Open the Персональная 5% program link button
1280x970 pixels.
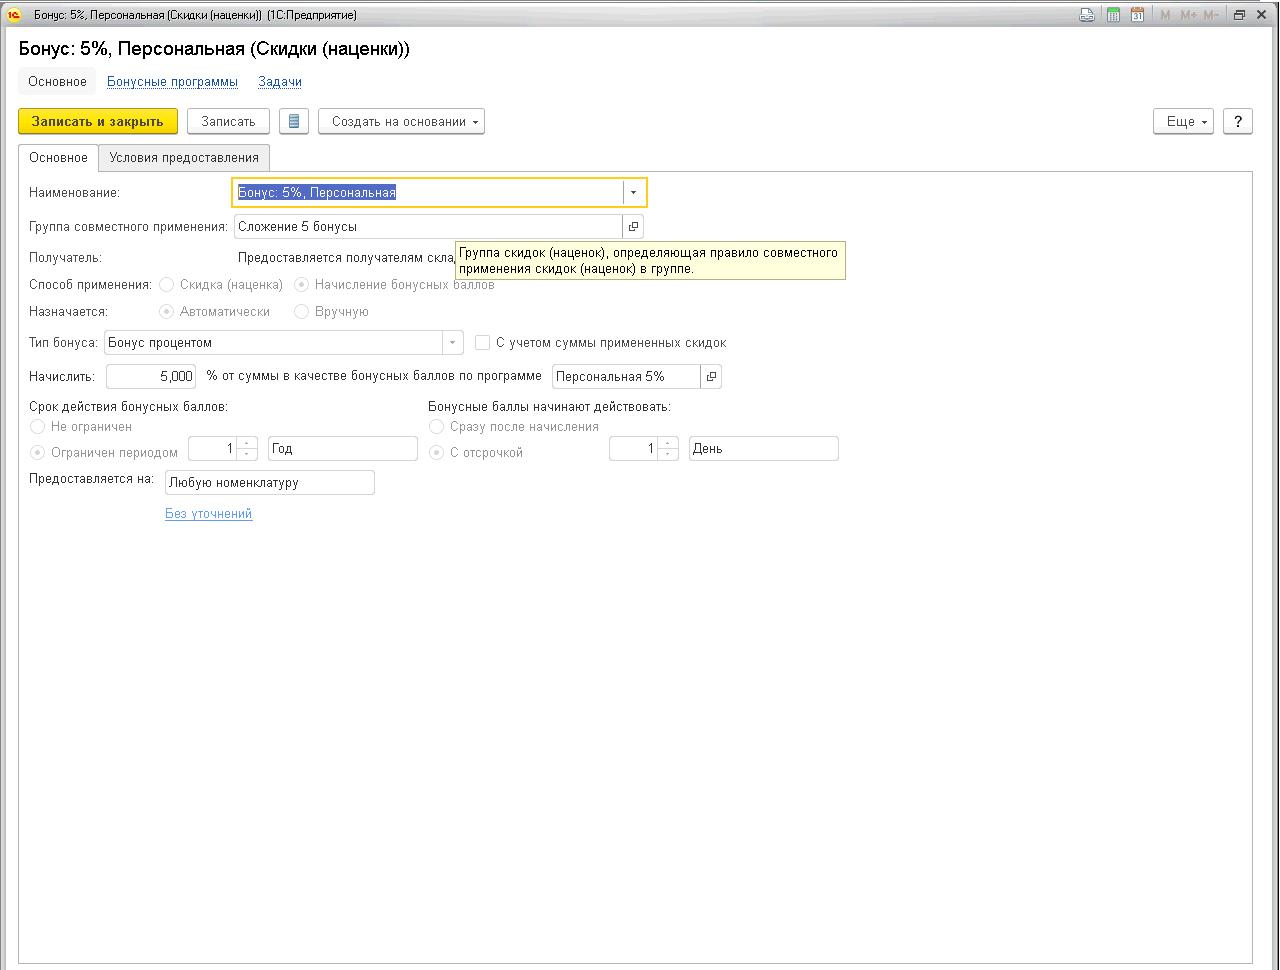coord(711,376)
